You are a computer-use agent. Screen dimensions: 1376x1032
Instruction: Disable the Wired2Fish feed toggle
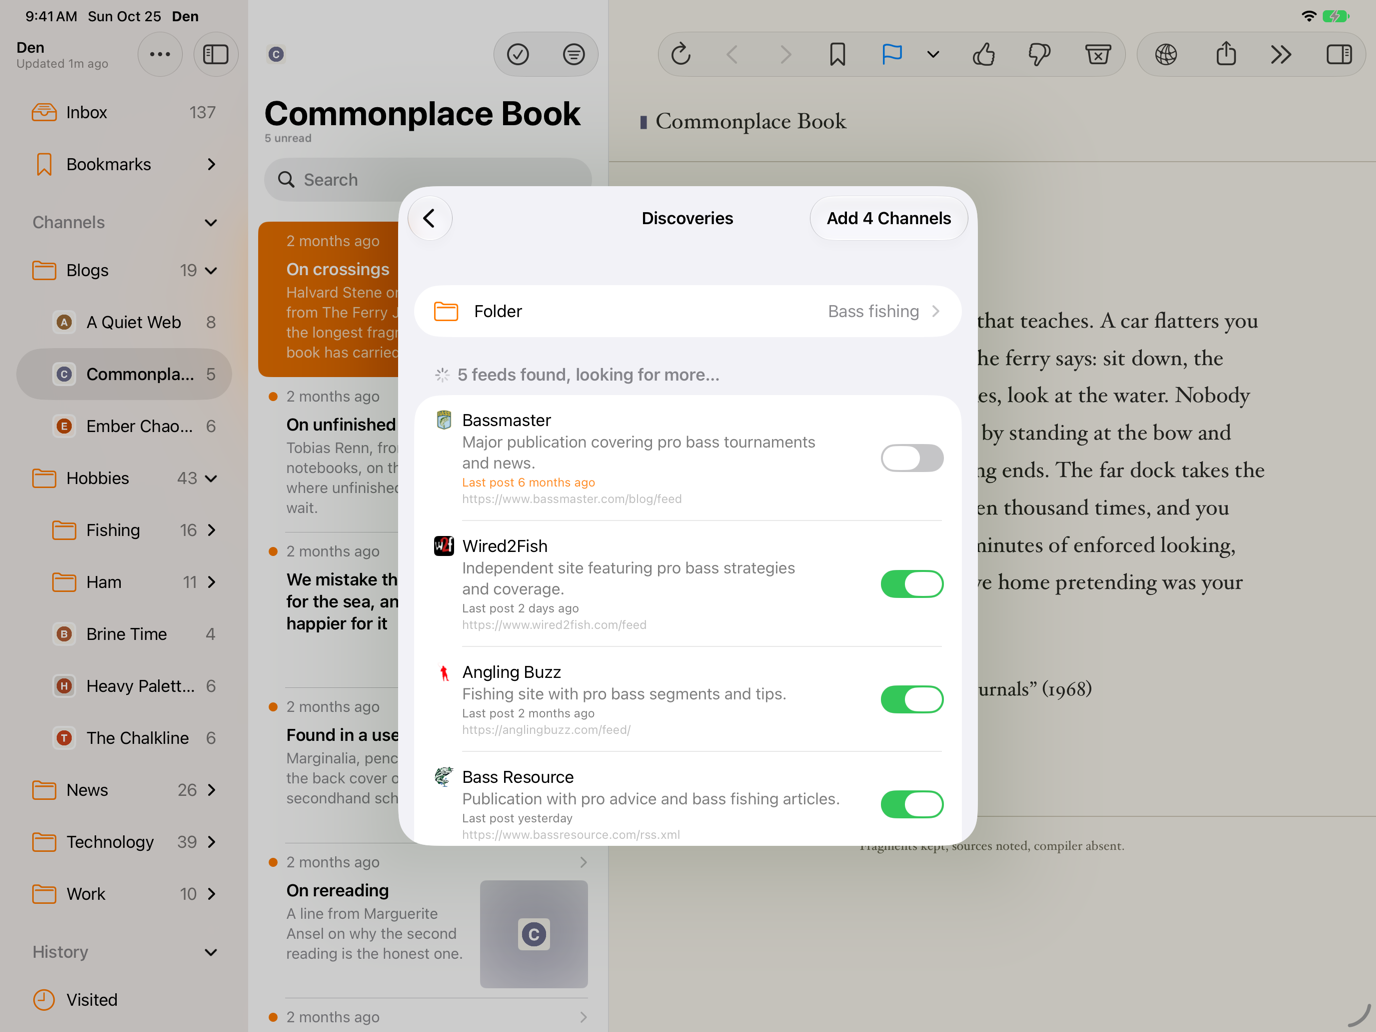pyautogui.click(x=912, y=584)
